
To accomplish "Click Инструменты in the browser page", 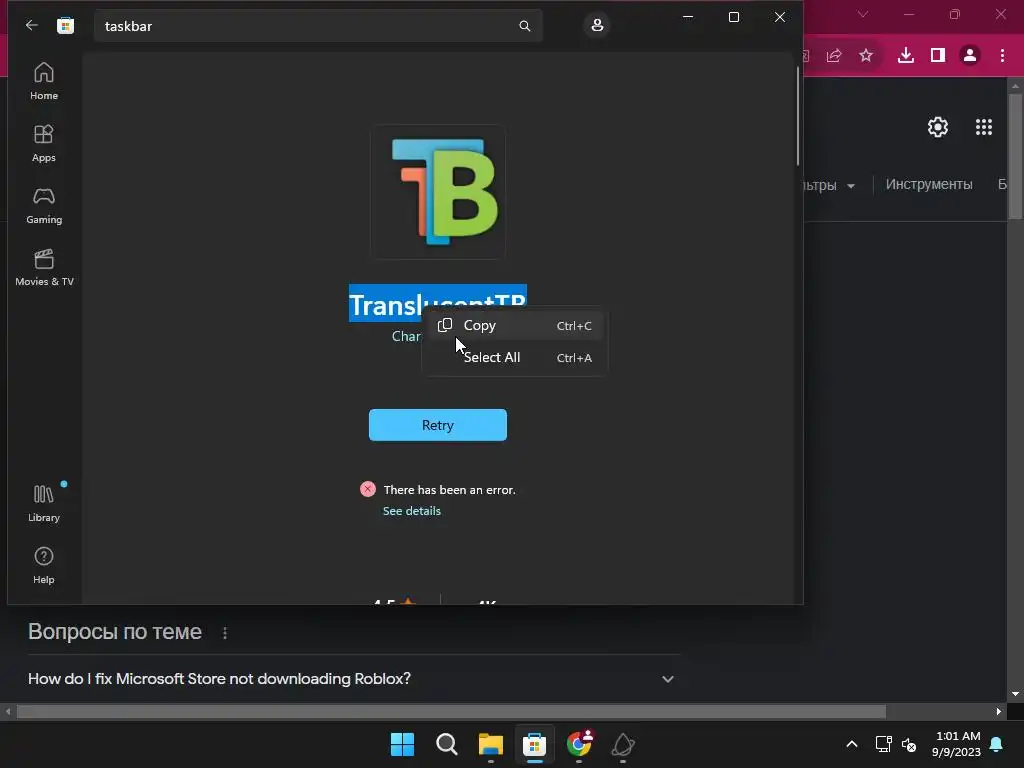I will pos(929,185).
